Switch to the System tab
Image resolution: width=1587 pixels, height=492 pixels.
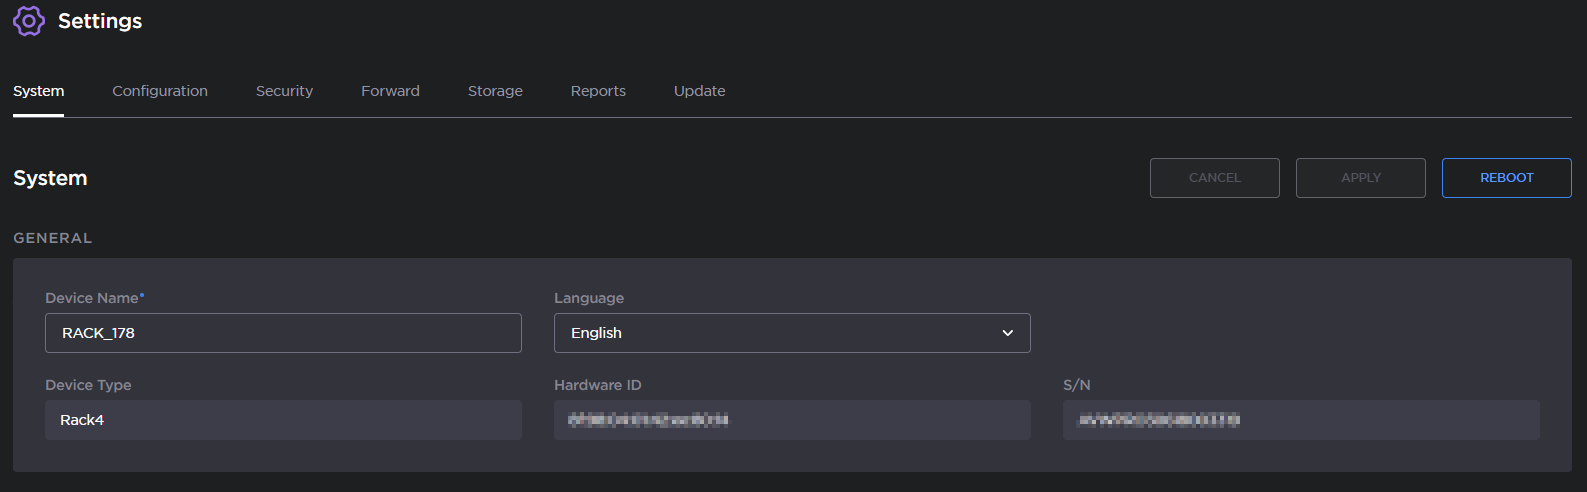pos(38,91)
